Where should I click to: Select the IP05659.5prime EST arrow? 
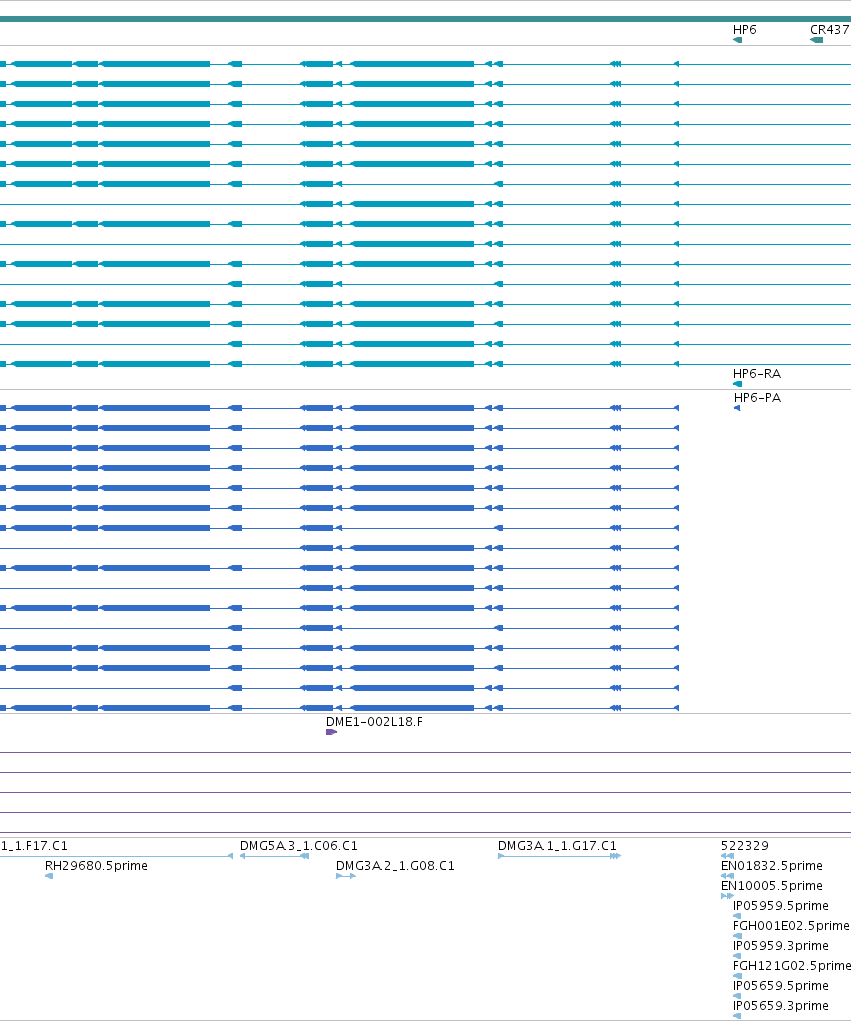737,996
